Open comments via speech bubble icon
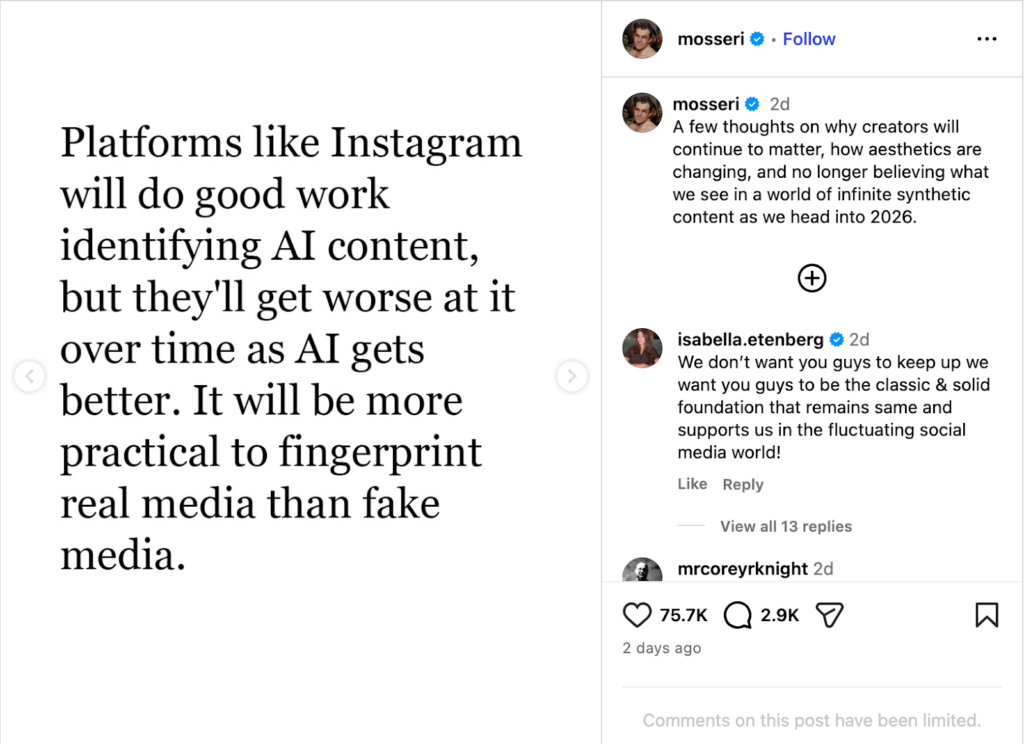 pos(737,615)
